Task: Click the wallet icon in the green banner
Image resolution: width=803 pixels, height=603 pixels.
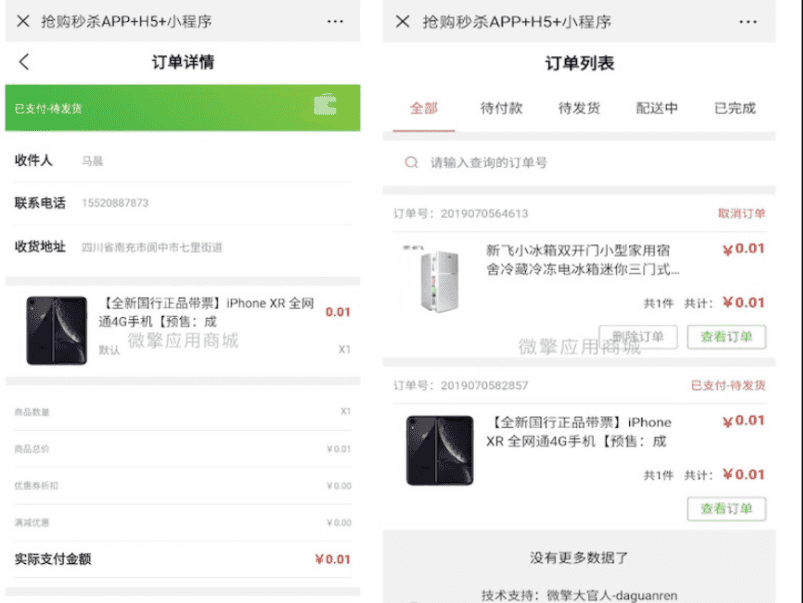Action: tap(325, 106)
